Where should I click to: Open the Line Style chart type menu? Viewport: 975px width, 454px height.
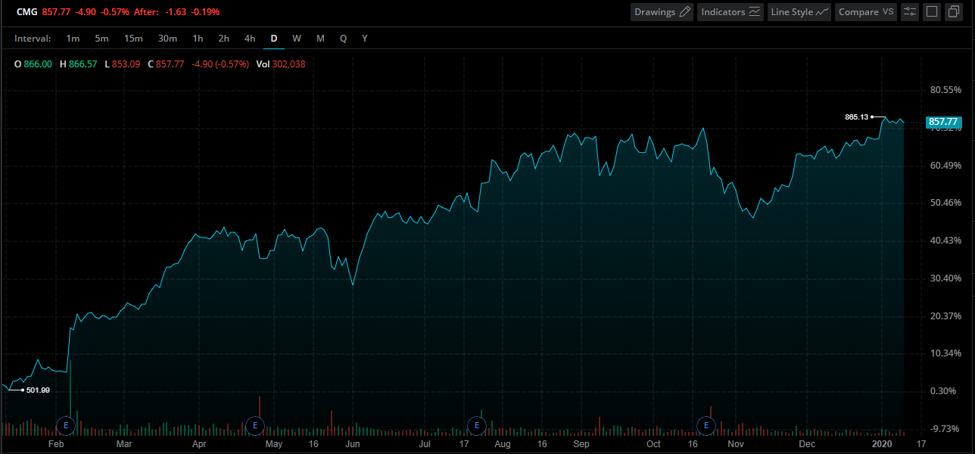point(799,12)
